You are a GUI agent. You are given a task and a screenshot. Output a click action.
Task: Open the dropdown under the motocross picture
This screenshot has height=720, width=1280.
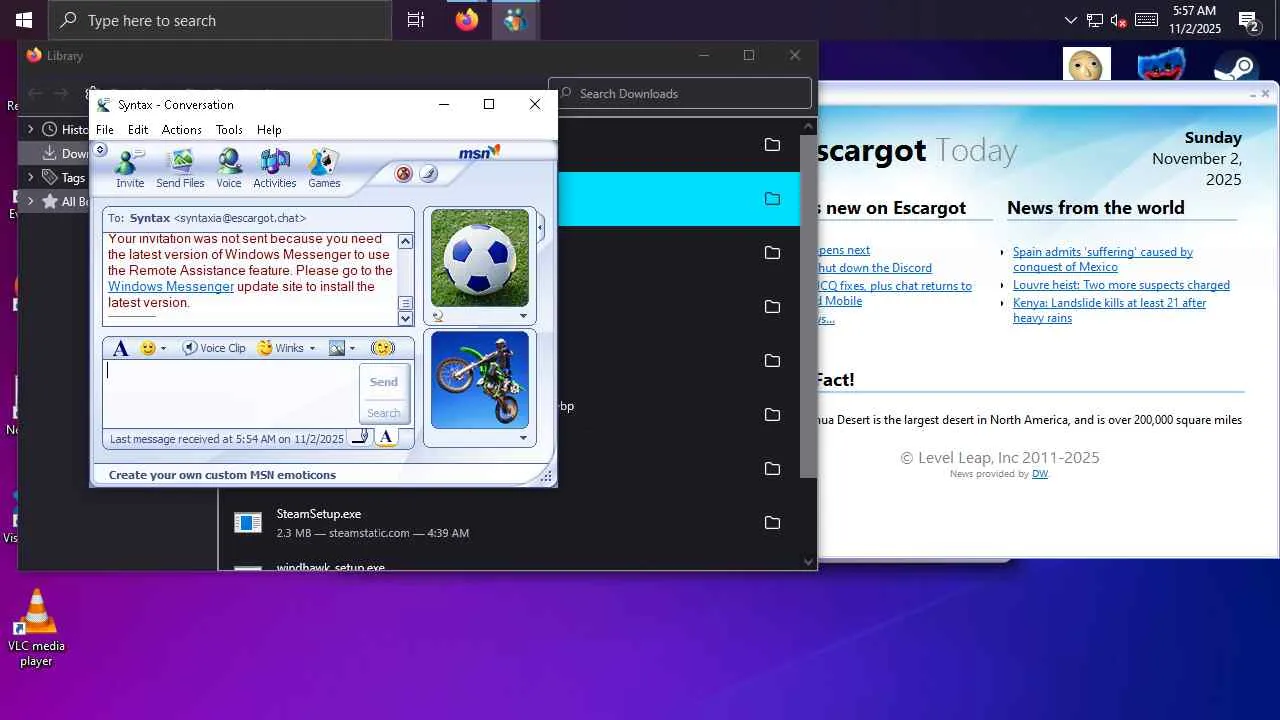[x=522, y=438]
